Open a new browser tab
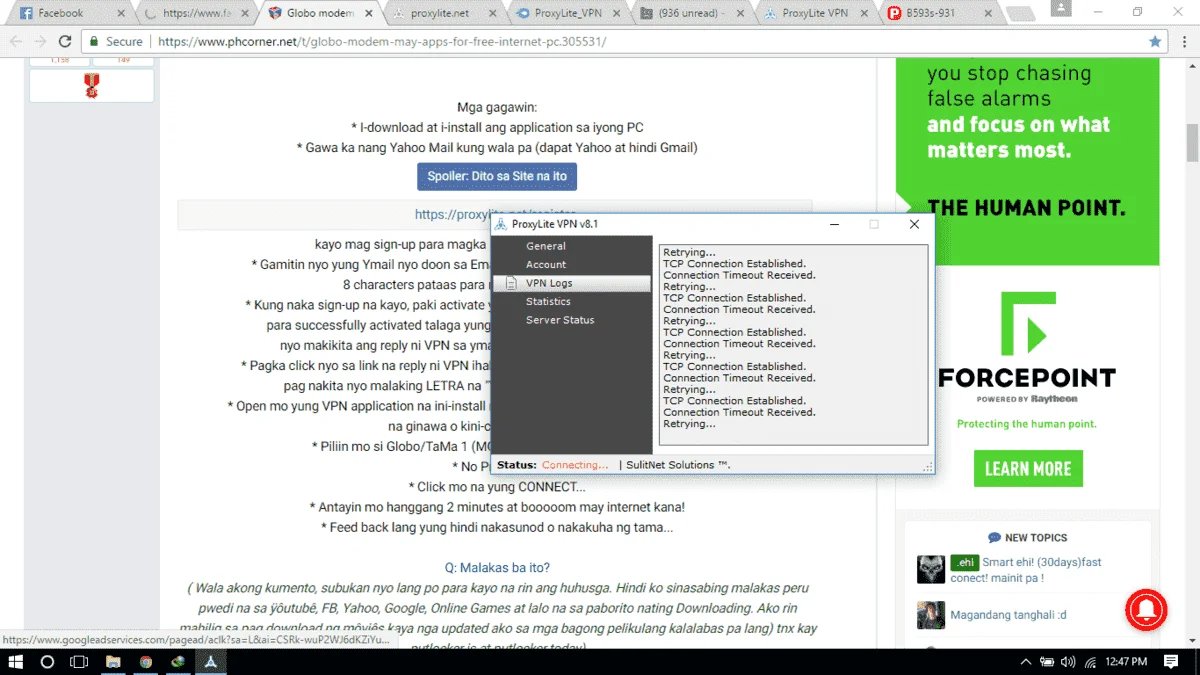Screen dimensions: 1200x675 coord(1020,14)
